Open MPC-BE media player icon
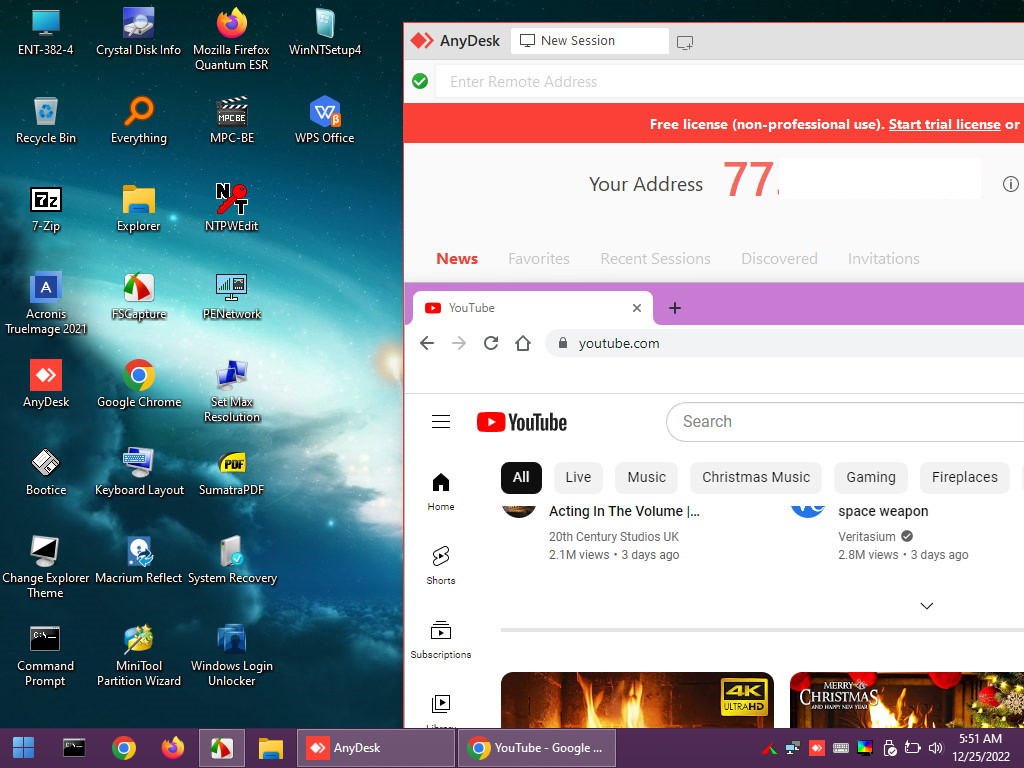Image resolution: width=1024 pixels, height=768 pixels. coord(232,121)
